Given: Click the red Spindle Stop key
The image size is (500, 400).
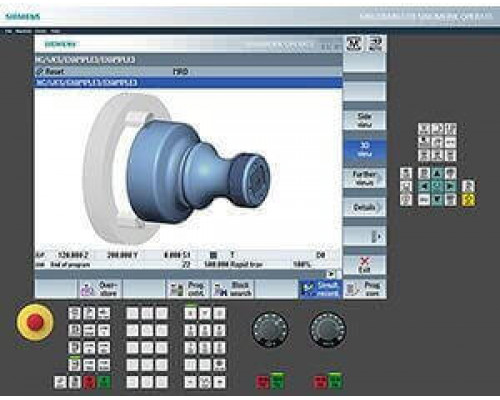Looking at the screenshot, I should (x=263, y=382).
